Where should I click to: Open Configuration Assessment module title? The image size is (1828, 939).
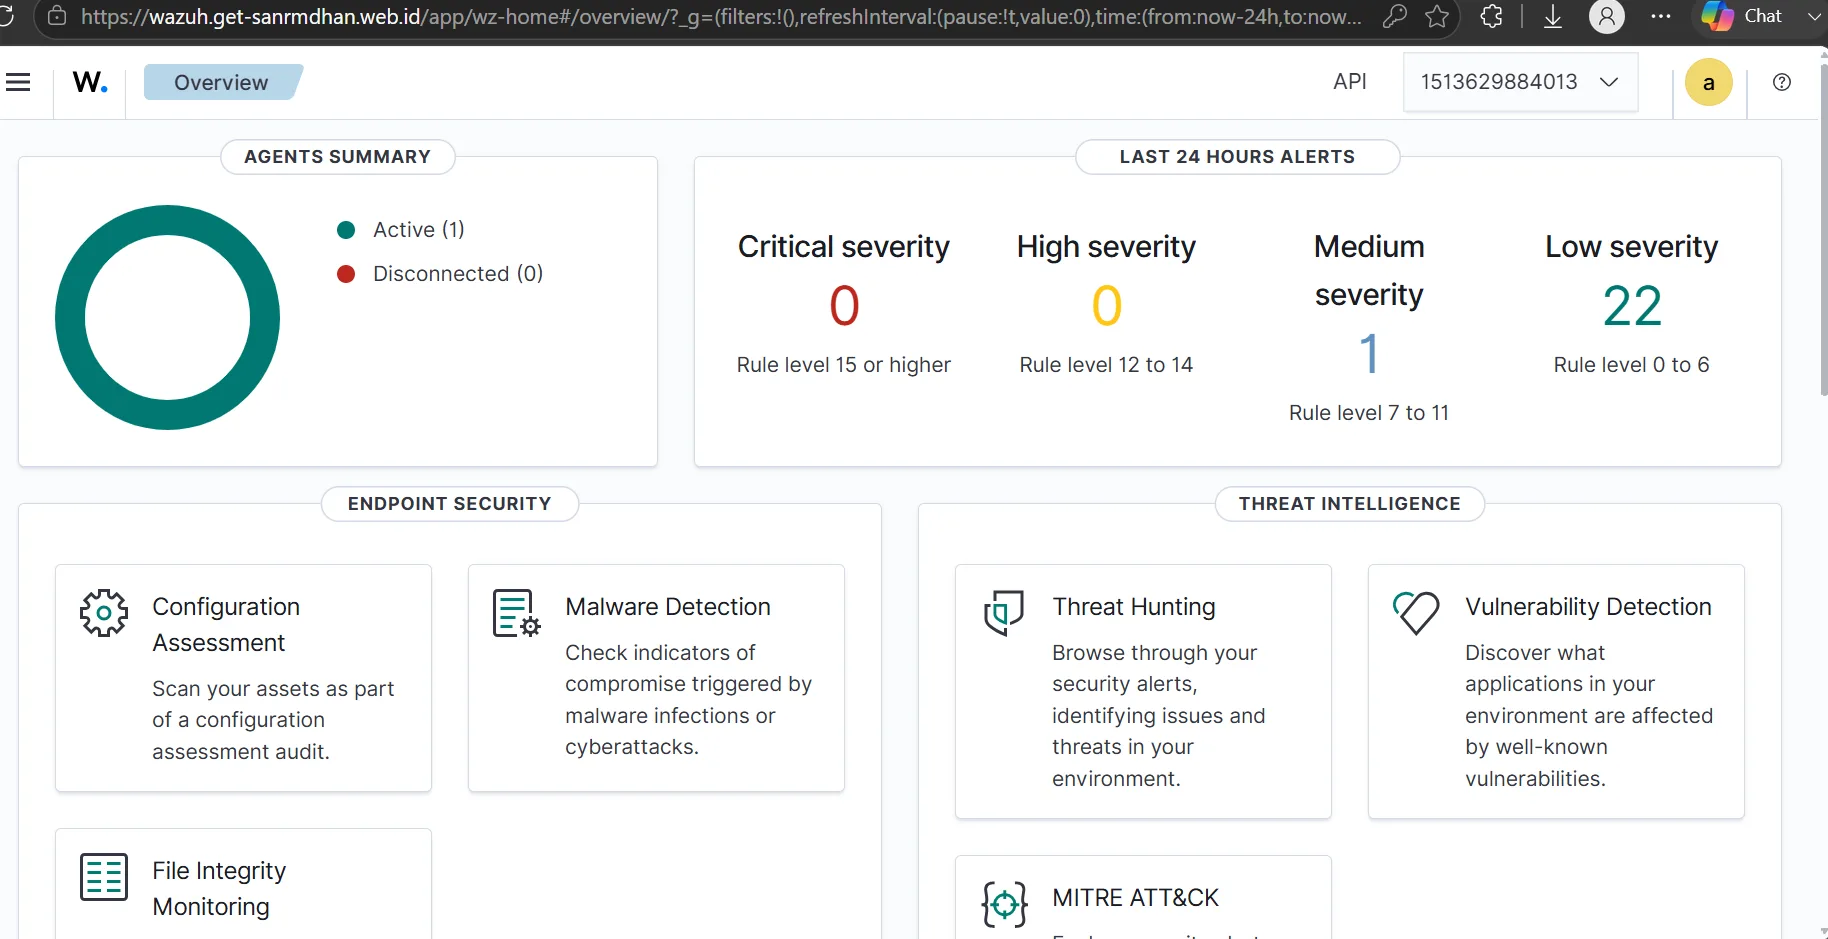click(x=226, y=625)
